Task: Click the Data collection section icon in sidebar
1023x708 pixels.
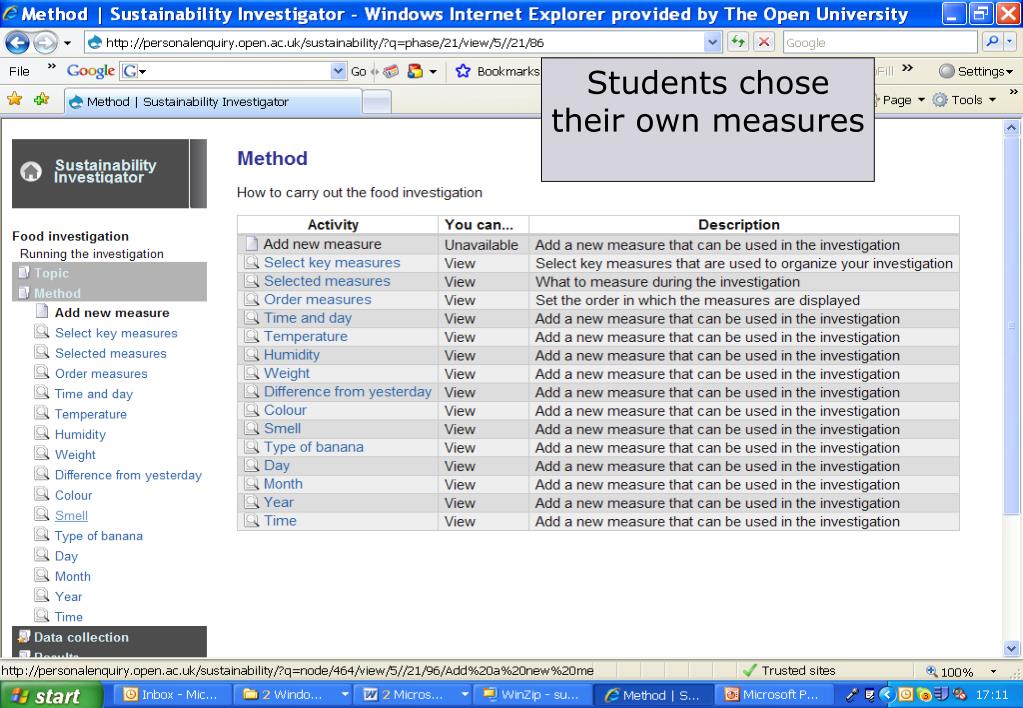Action: (24, 636)
